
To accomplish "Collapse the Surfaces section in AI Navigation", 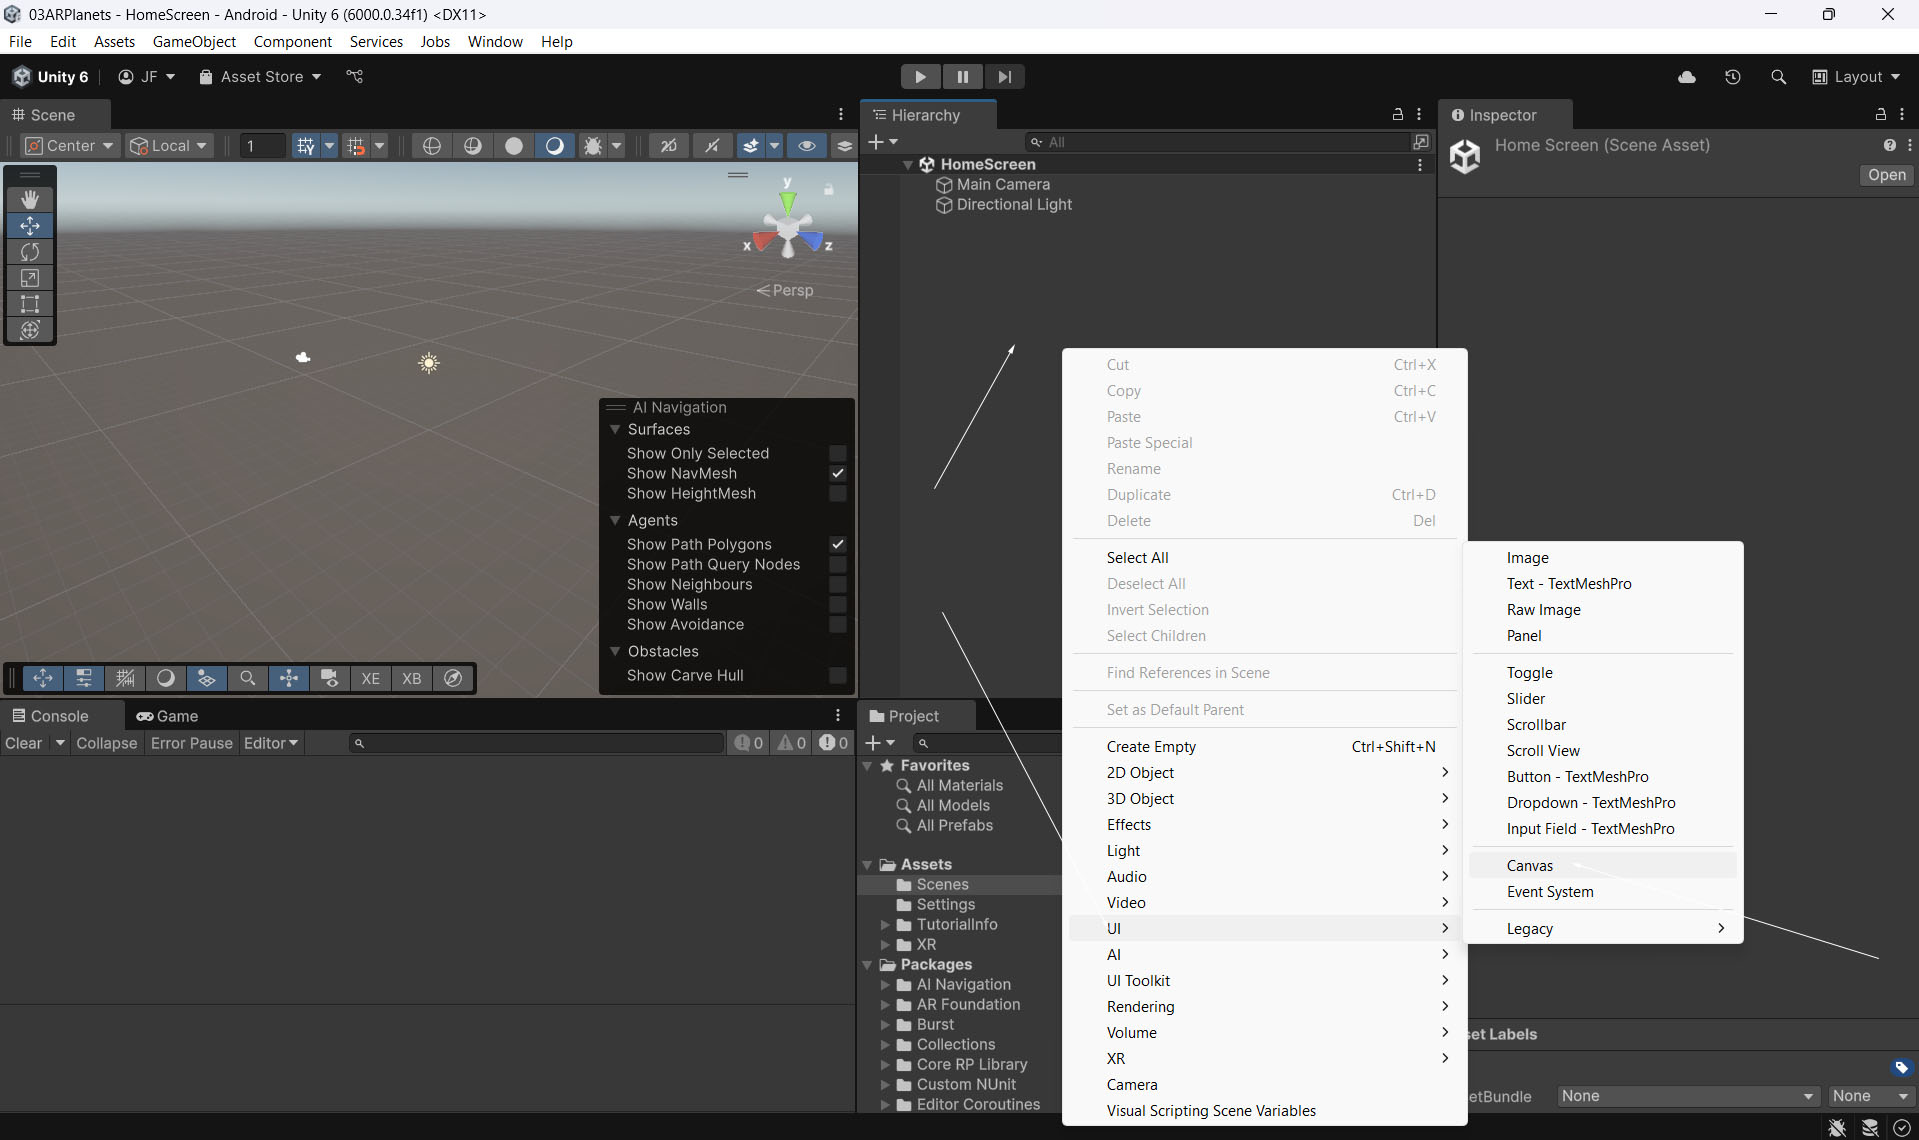I will pos(615,430).
